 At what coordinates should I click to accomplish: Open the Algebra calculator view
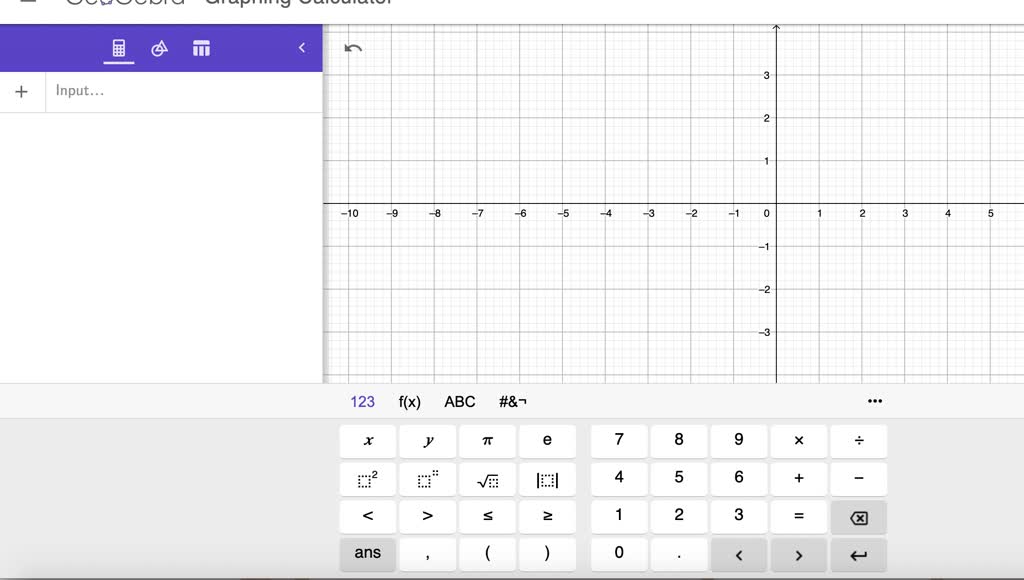119,48
